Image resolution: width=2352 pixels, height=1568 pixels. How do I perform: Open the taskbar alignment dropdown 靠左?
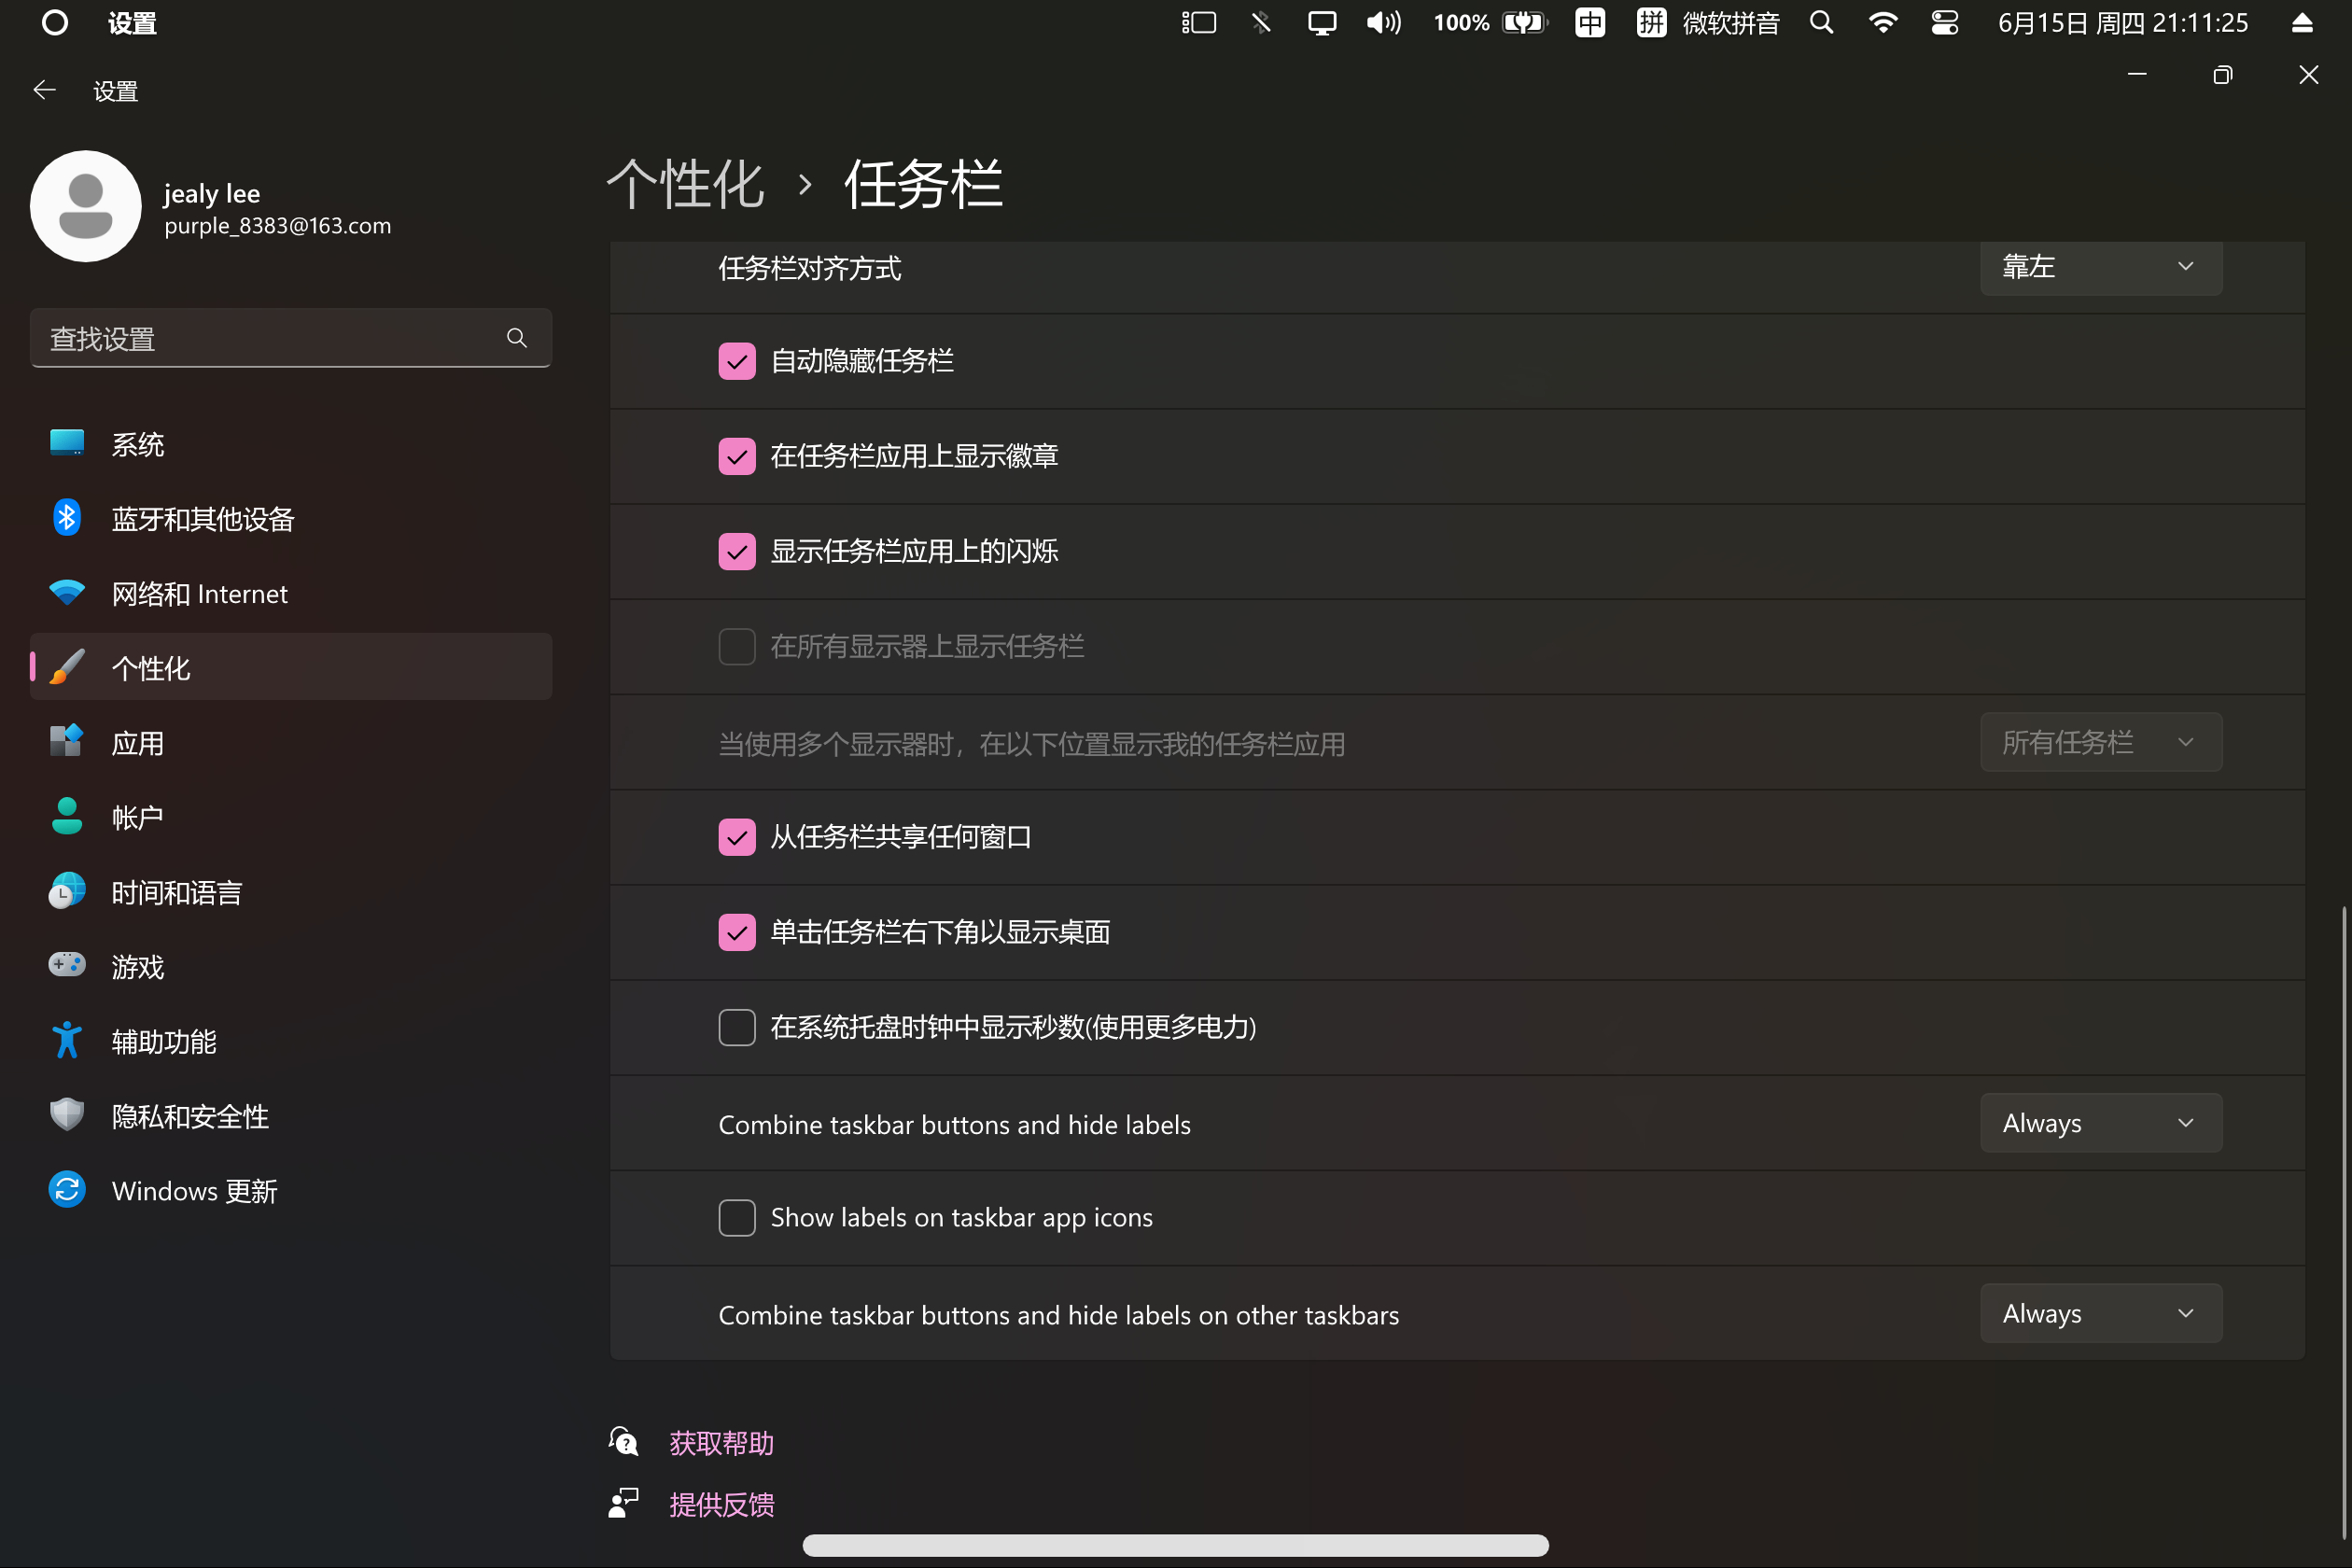[2101, 267]
